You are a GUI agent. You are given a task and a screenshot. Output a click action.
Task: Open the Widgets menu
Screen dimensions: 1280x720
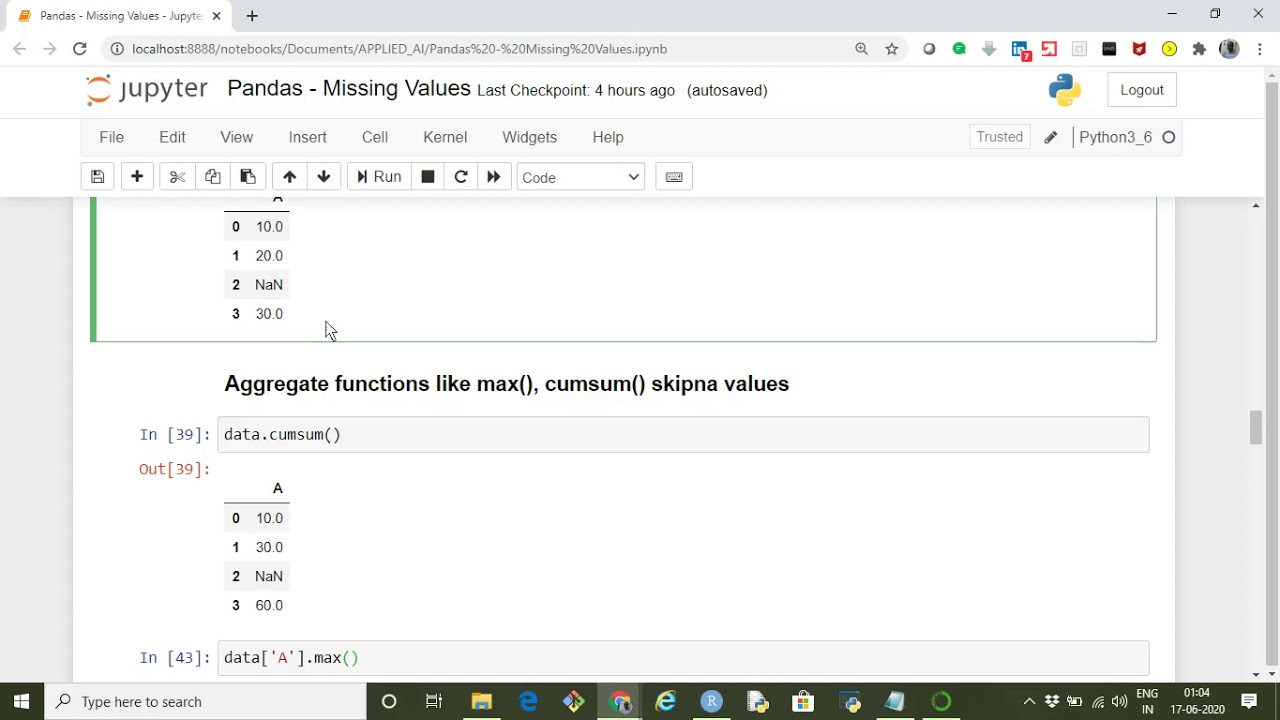click(x=529, y=137)
